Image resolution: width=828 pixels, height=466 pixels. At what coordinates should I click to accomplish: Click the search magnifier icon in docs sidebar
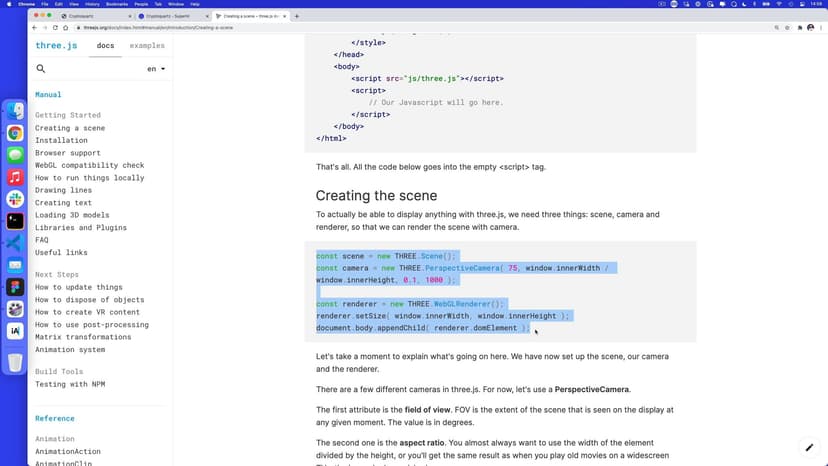41,69
